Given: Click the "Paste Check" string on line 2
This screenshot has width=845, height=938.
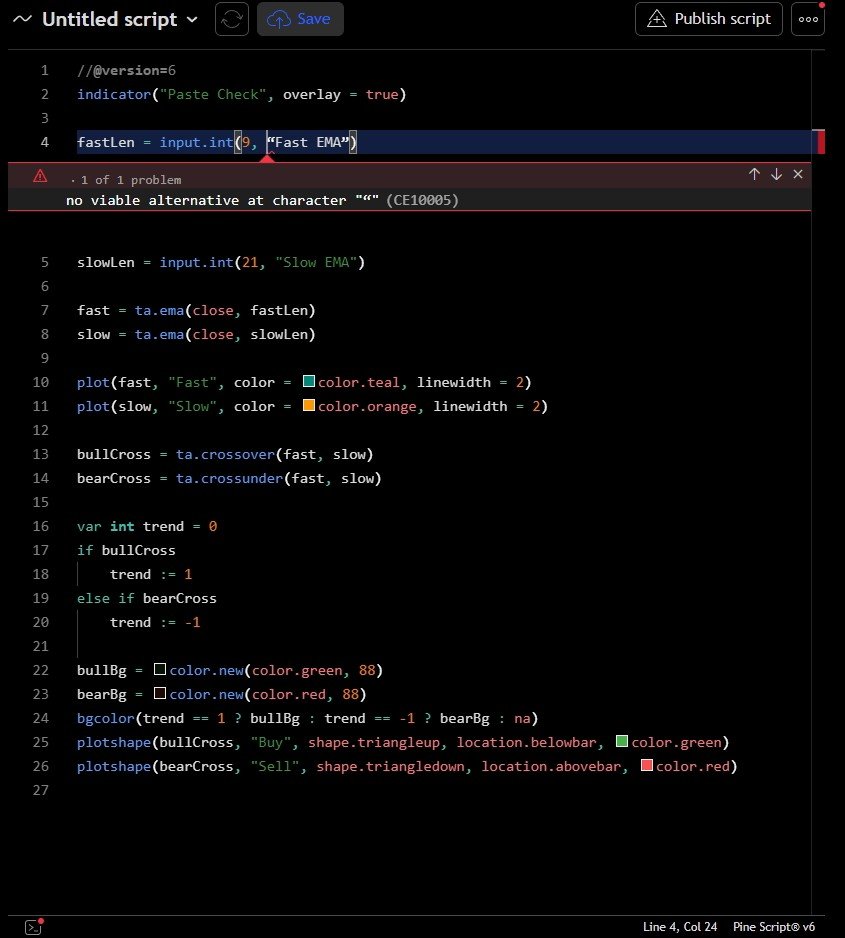Looking at the screenshot, I should click(x=213, y=95).
